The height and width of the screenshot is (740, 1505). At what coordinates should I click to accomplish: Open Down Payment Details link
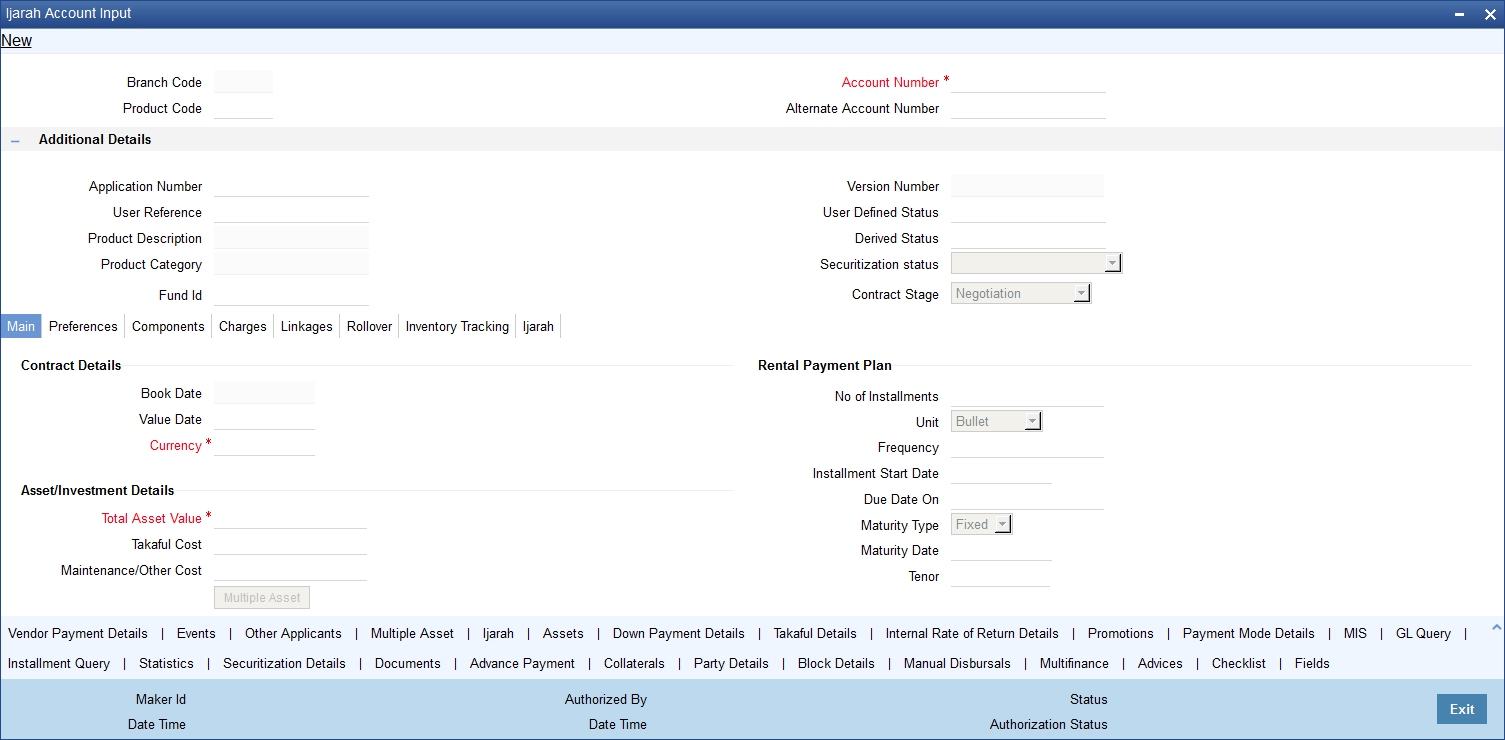[x=679, y=634]
